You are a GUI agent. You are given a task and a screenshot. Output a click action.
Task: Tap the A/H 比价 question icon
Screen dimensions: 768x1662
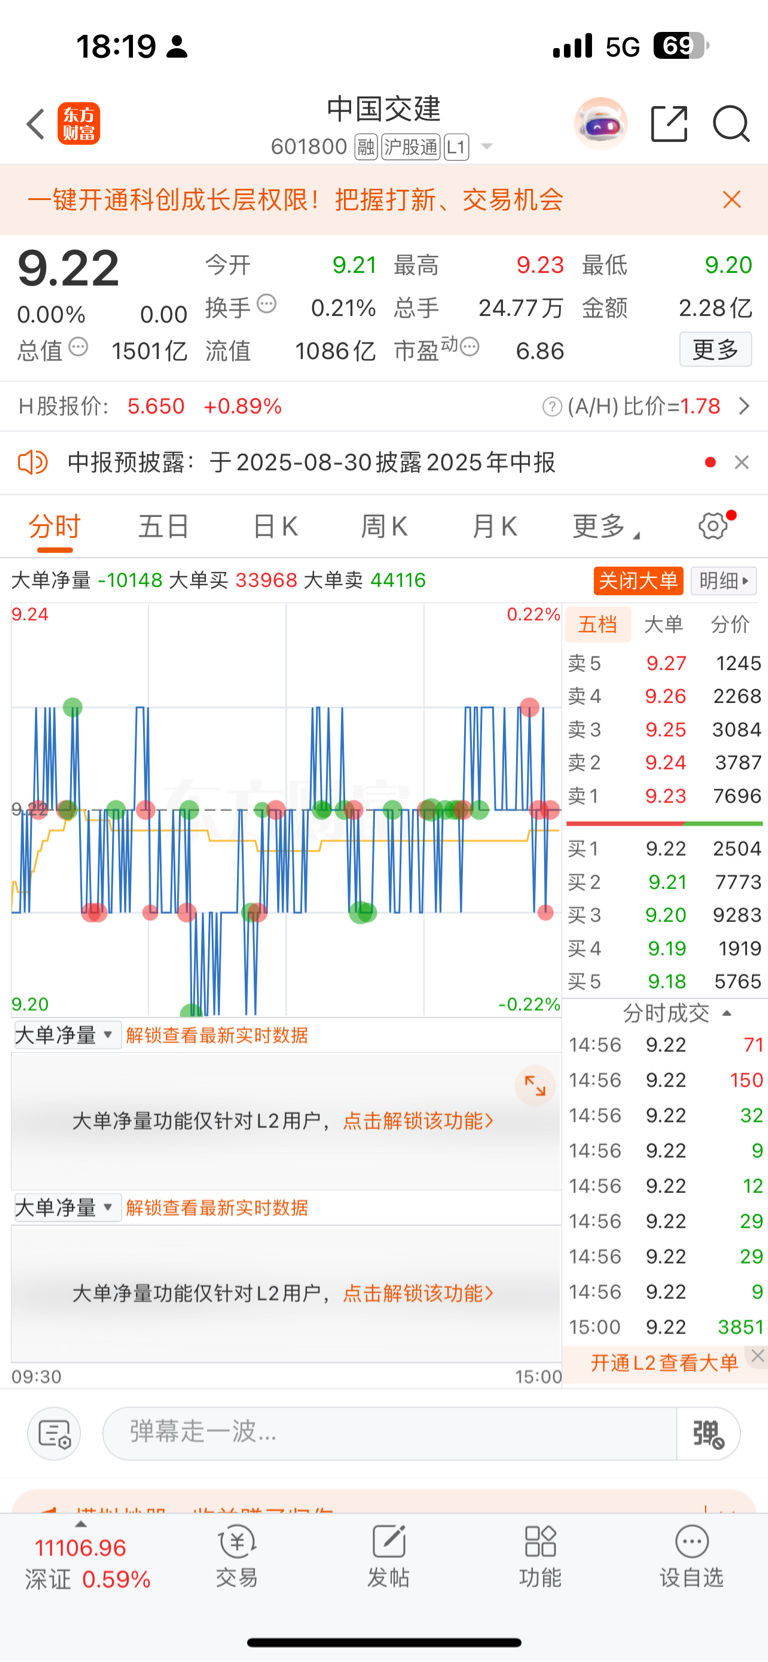(552, 407)
